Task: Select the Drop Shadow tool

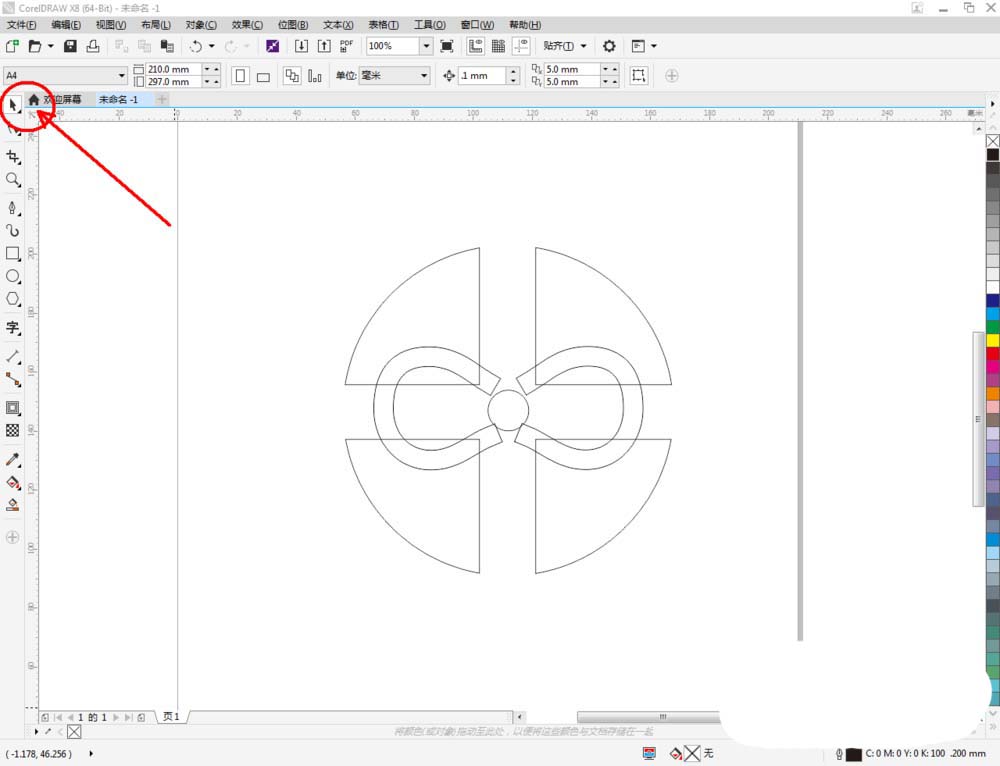Action: click(x=13, y=408)
